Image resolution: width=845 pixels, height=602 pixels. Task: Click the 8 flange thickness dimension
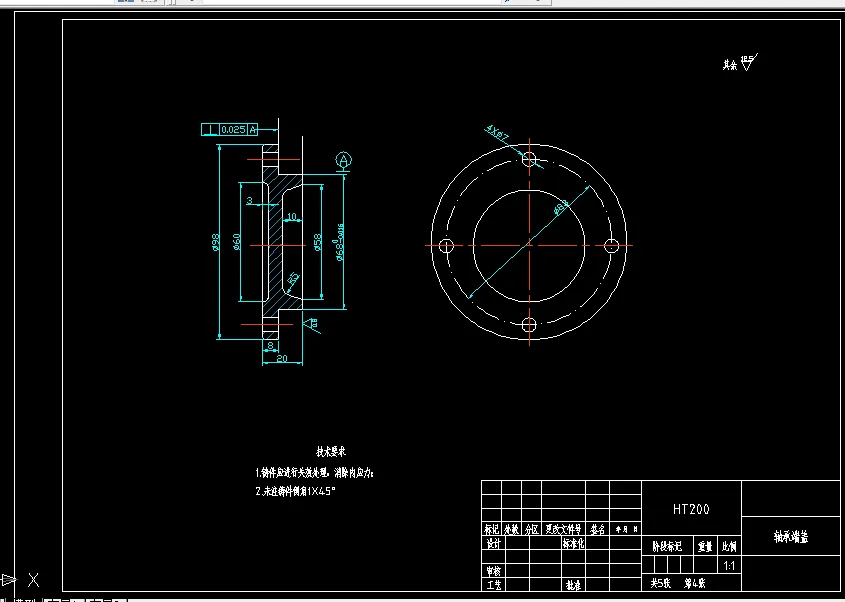270,345
